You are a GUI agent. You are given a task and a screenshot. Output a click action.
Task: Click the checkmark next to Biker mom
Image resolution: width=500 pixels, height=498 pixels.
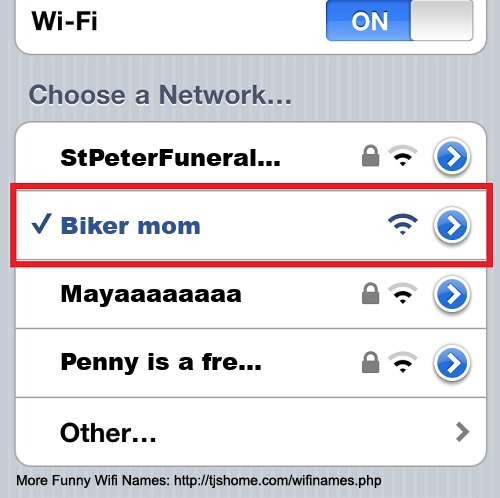coord(41,223)
